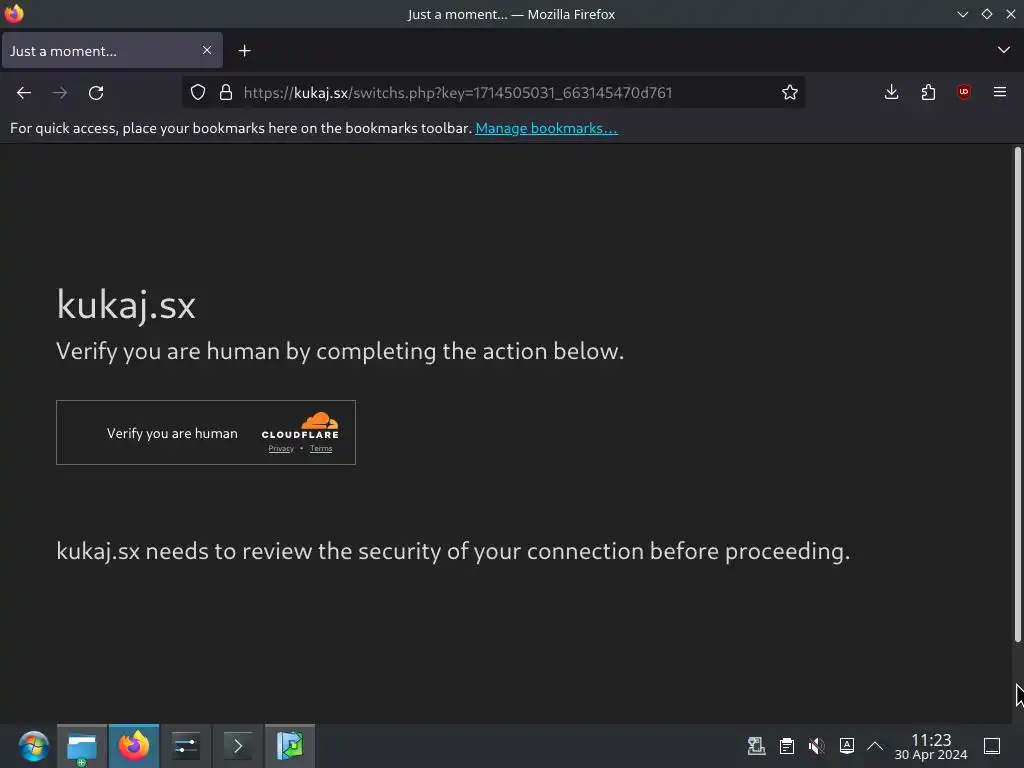Open the green arrows taskbar app
Viewport: 1024px width, 768px height.
pos(289,746)
